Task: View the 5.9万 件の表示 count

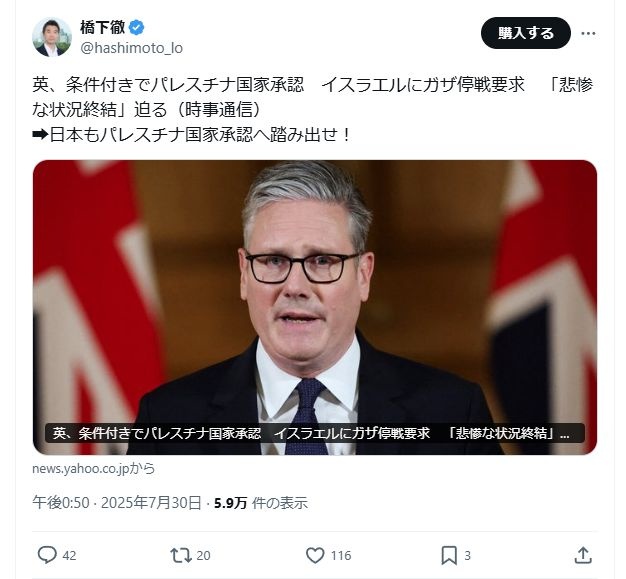Action: click(x=261, y=503)
